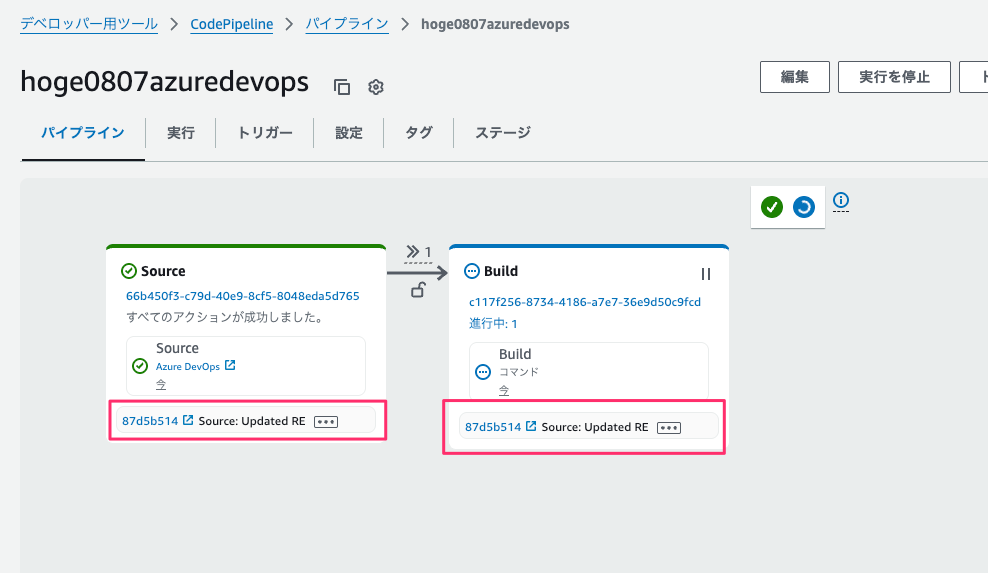Open CodePipeline breadcrumb link

(232, 24)
